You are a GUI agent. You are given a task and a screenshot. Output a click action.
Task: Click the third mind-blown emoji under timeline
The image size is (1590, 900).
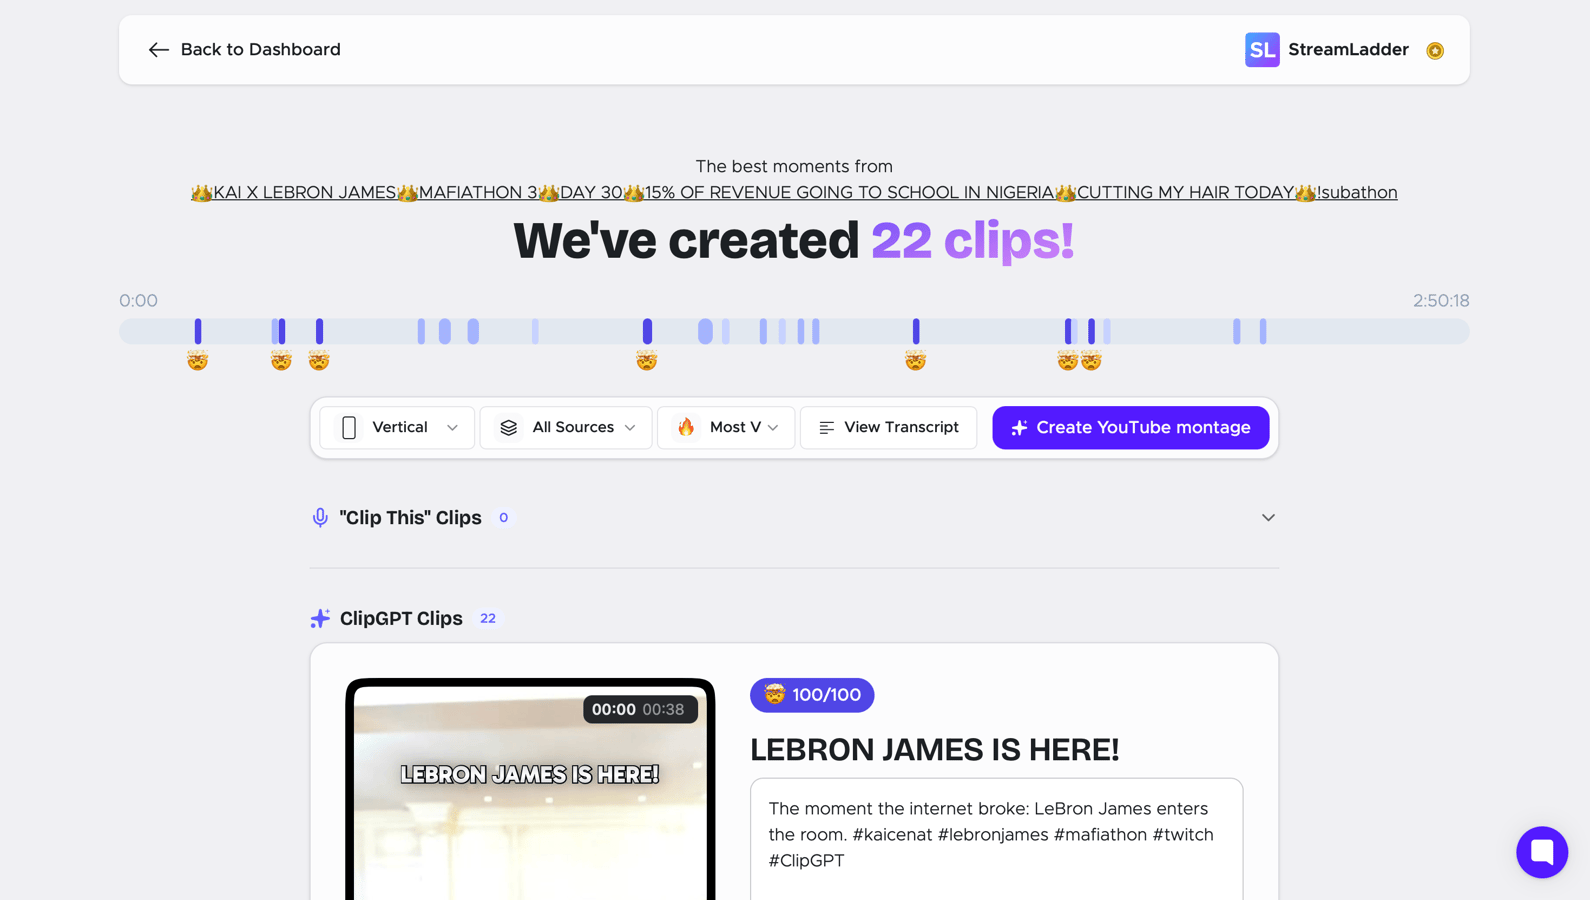pyautogui.click(x=319, y=361)
